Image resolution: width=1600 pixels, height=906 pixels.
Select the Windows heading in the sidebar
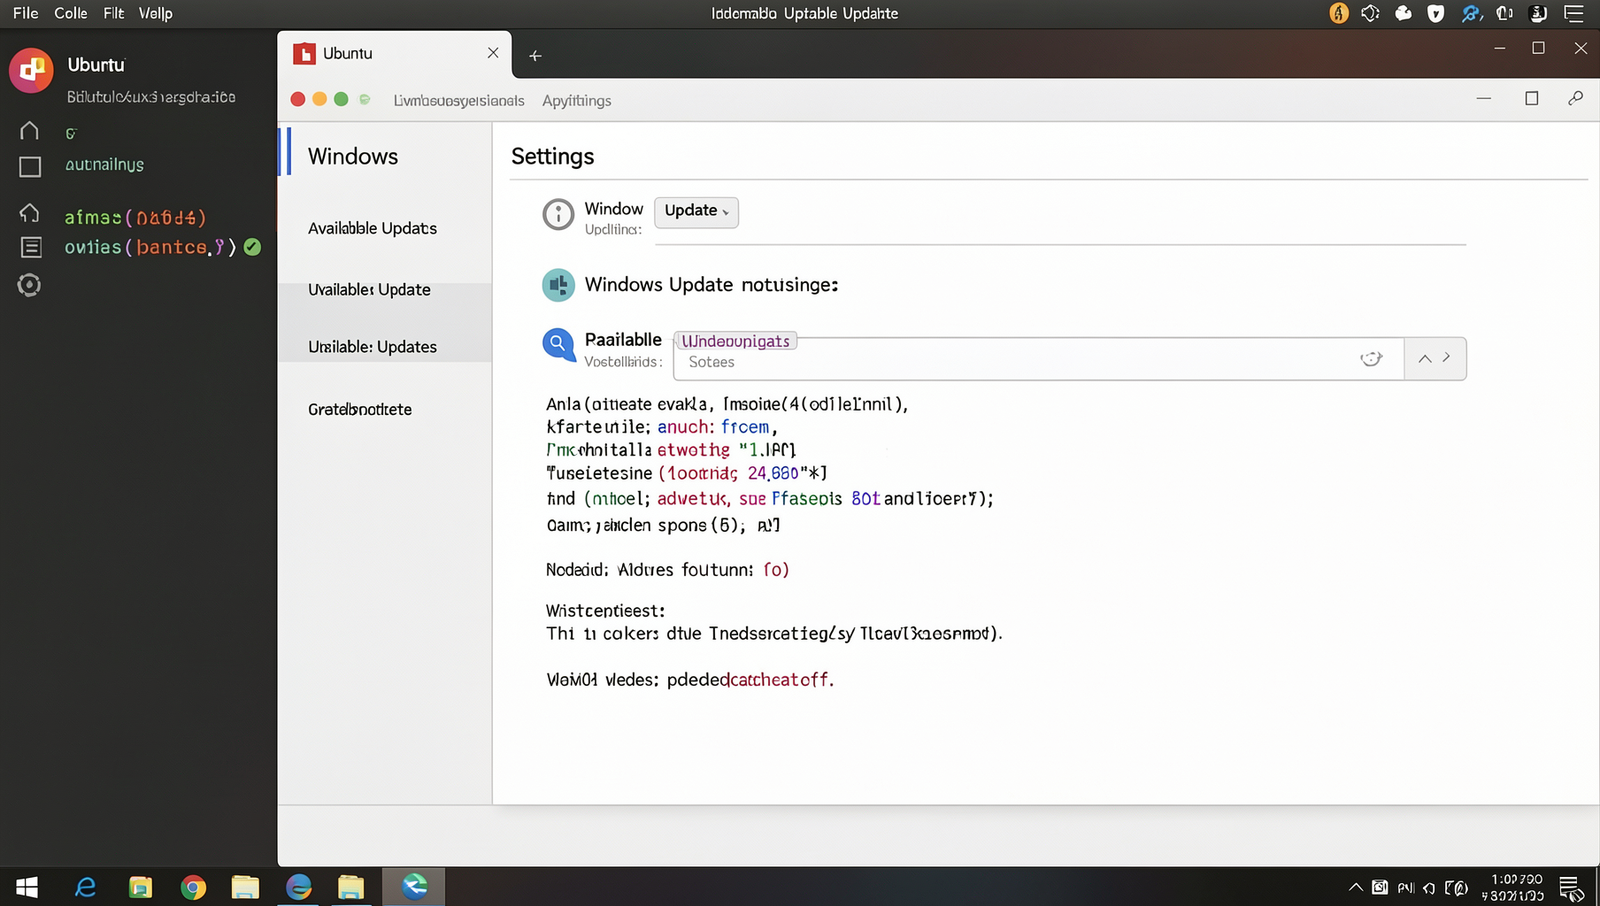[353, 156]
